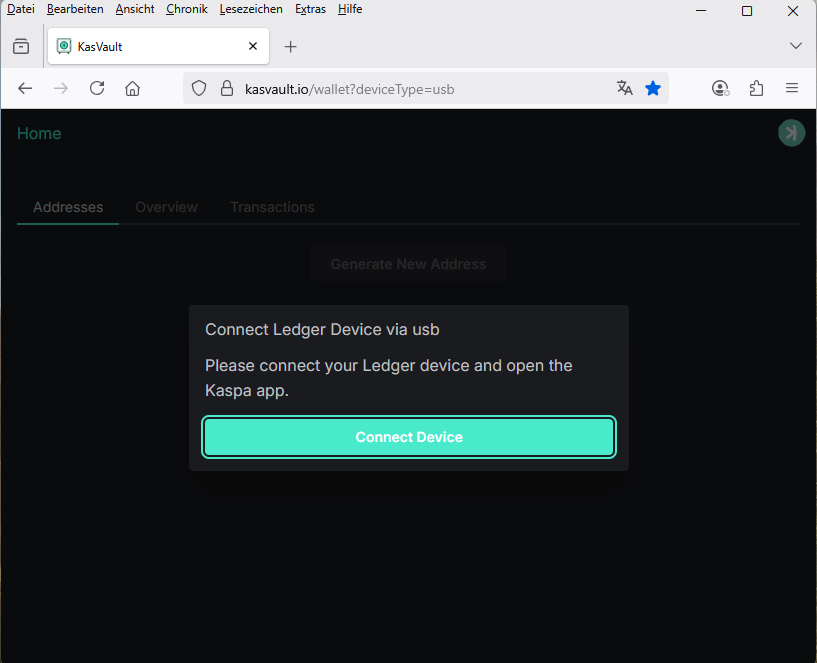The width and height of the screenshot is (817, 663).
Task: Open the browser home page
Action: pos(132,89)
